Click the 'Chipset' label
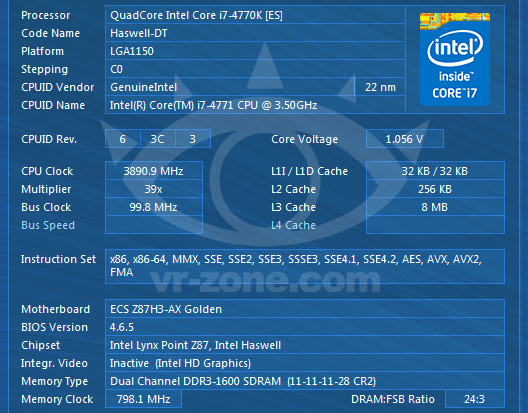 (40, 345)
